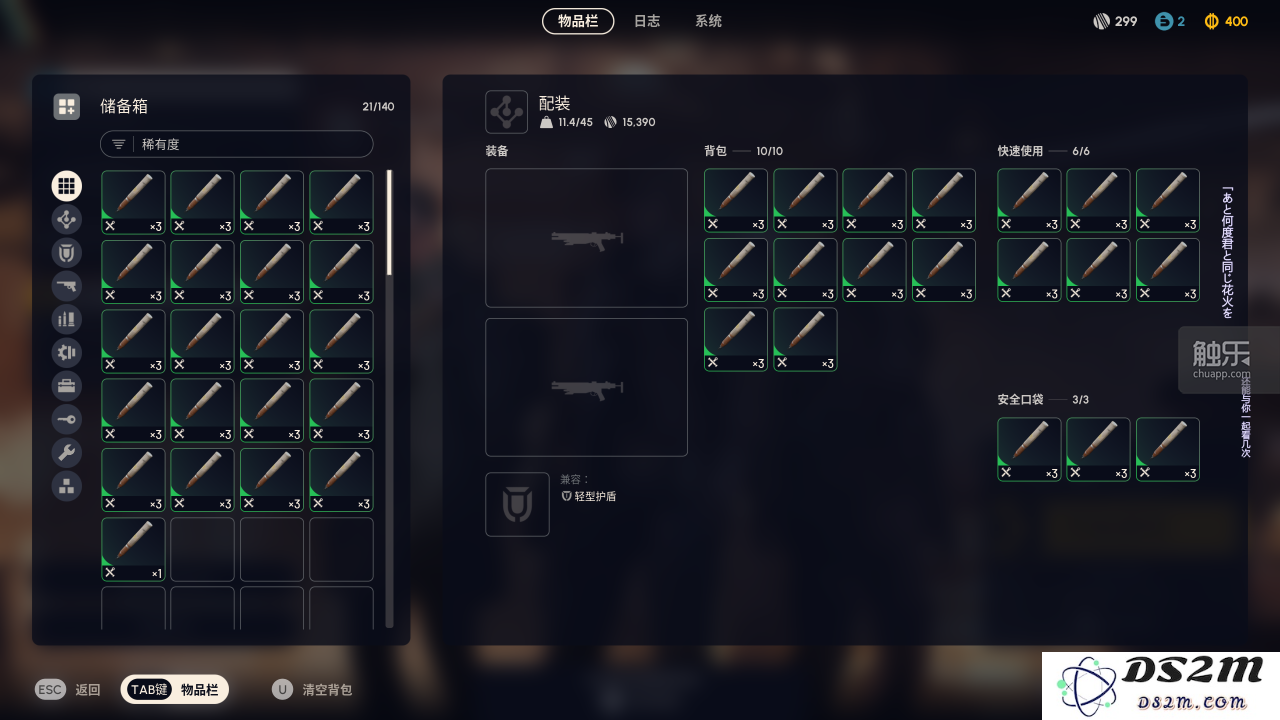
Task: Filter stash by augment category icon
Action: point(66,219)
